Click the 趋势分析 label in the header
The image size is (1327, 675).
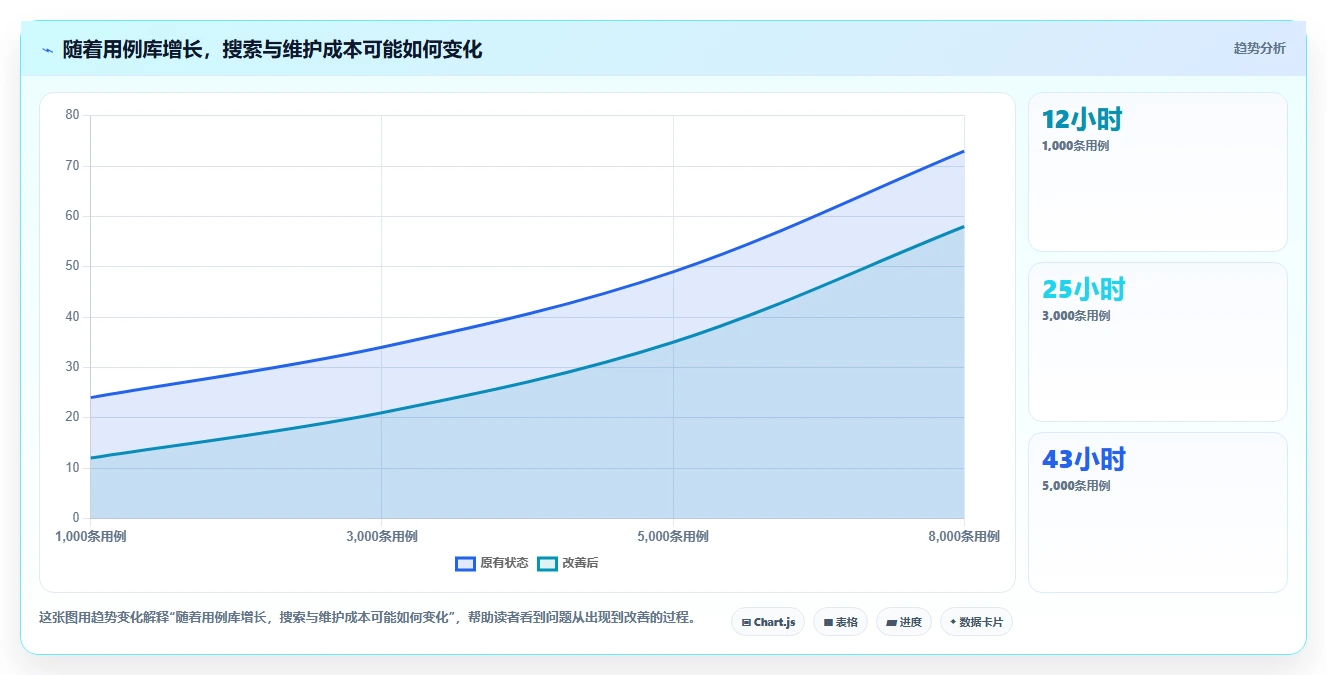[1259, 48]
